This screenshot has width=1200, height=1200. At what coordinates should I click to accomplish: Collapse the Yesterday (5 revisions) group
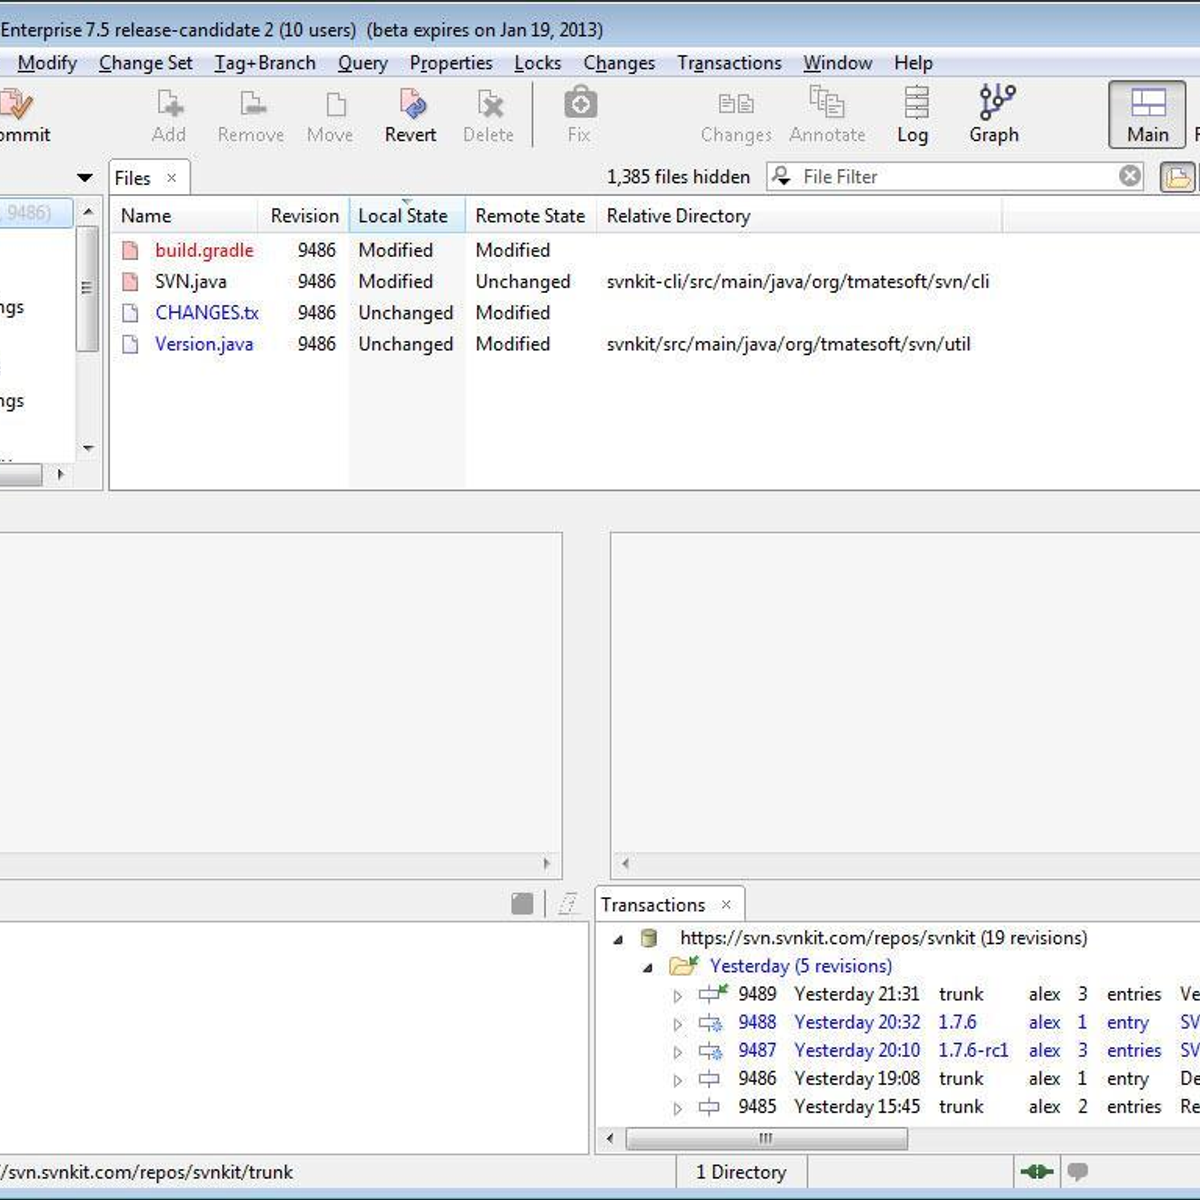648,967
